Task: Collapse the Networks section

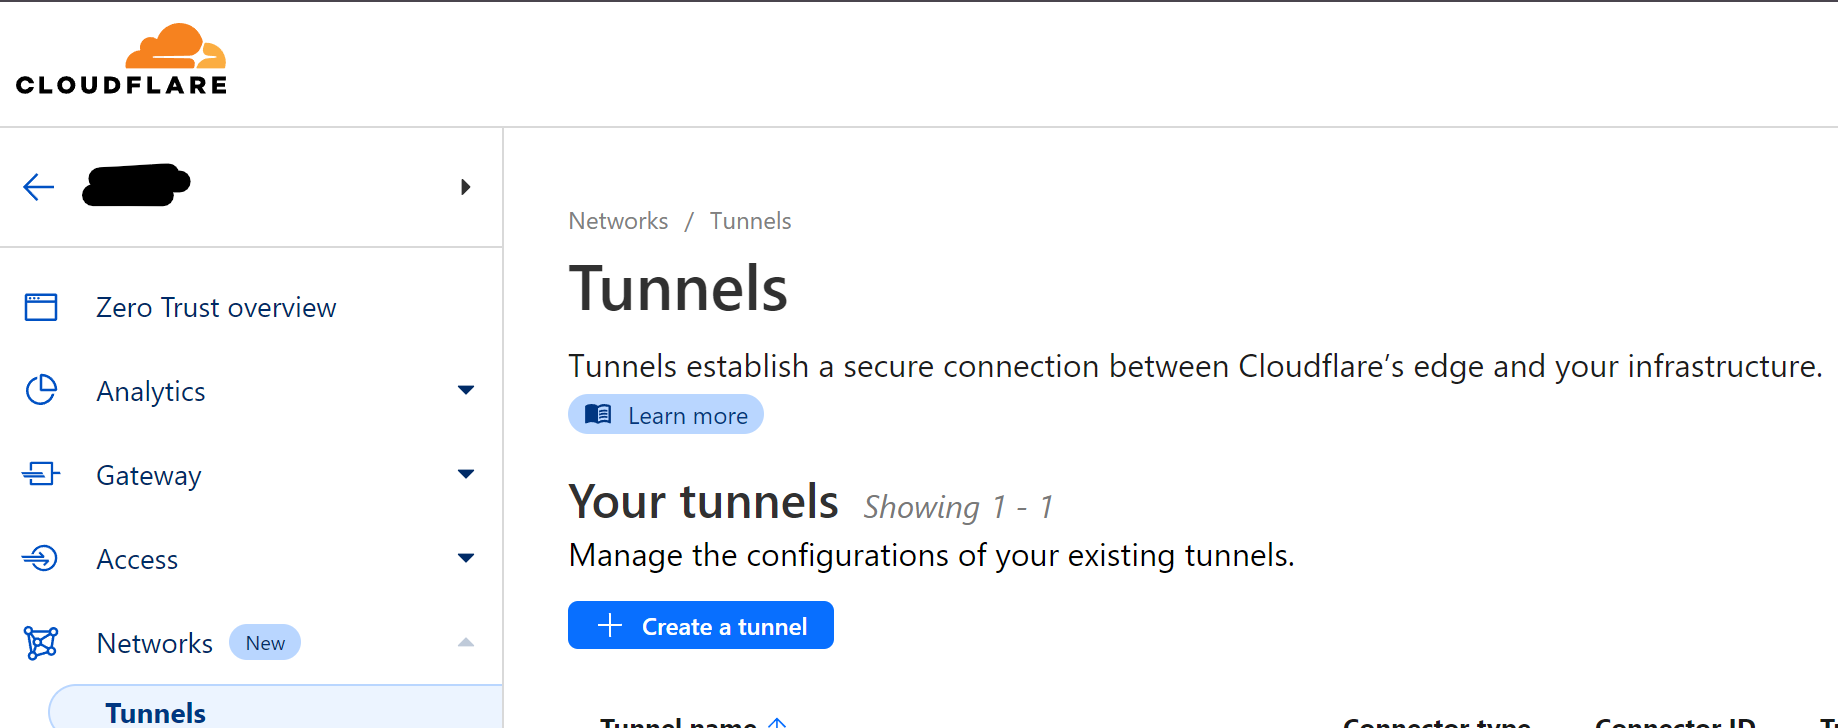Action: coord(466,642)
